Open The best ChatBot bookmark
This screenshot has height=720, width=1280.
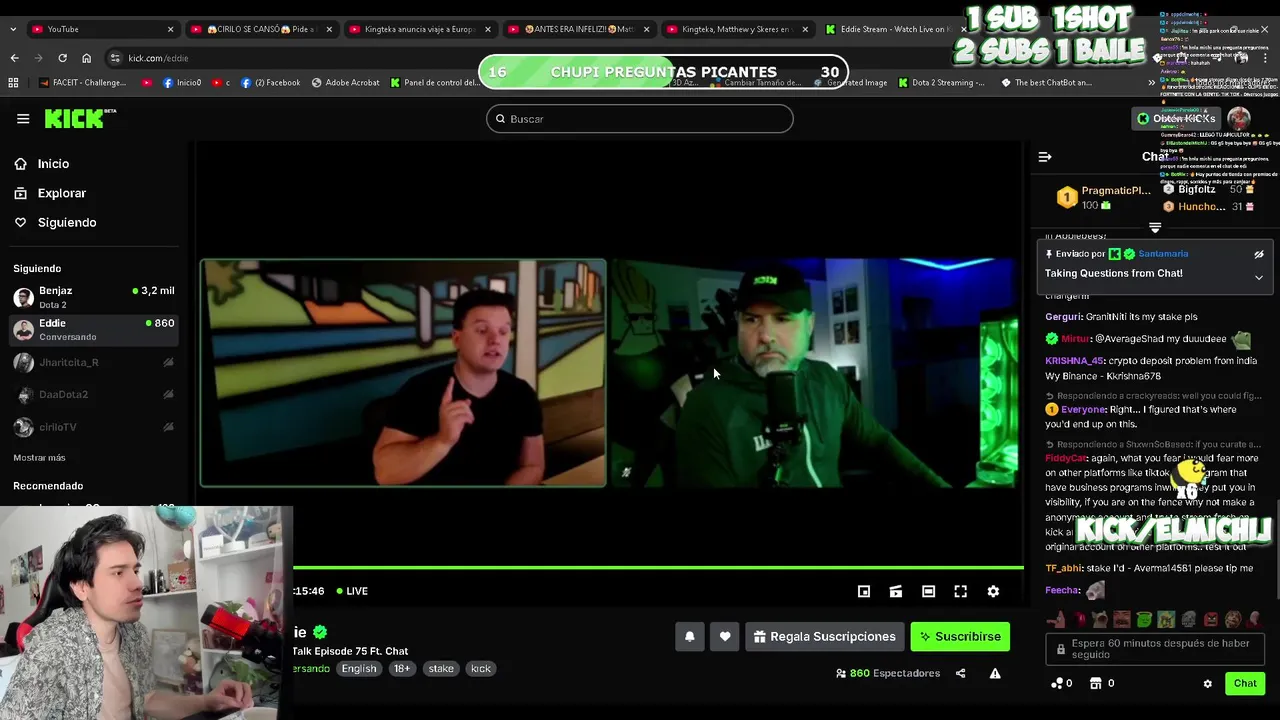(1047, 83)
